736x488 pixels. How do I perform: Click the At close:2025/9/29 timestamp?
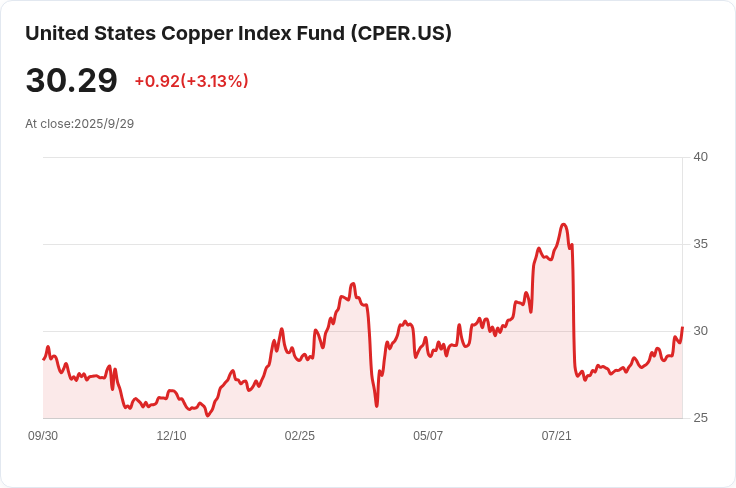(79, 124)
